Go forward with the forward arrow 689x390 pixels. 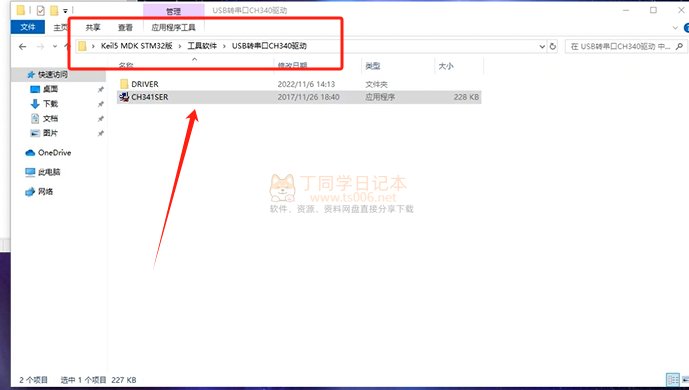click(x=40, y=46)
